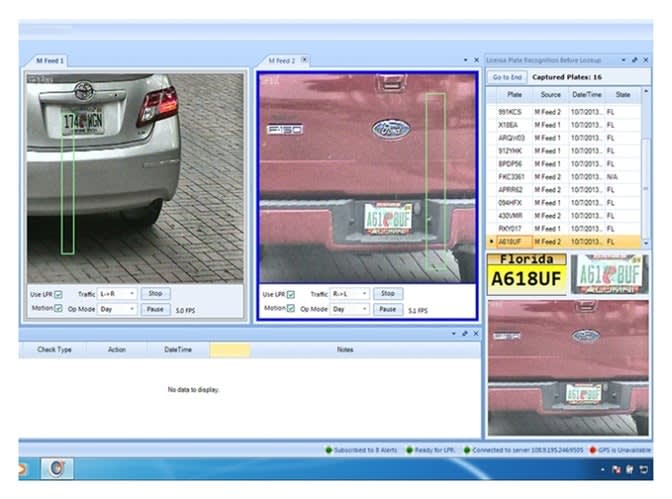Pin the License Plate Recognition panel
This screenshot has width=672, height=499.
click(x=636, y=61)
